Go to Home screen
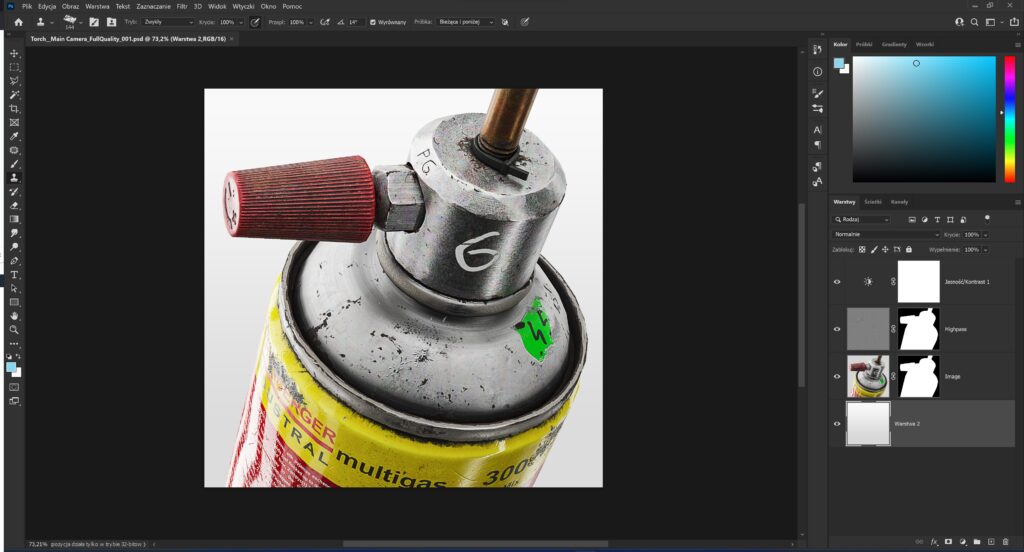The width and height of the screenshot is (1024, 552). tap(18, 22)
